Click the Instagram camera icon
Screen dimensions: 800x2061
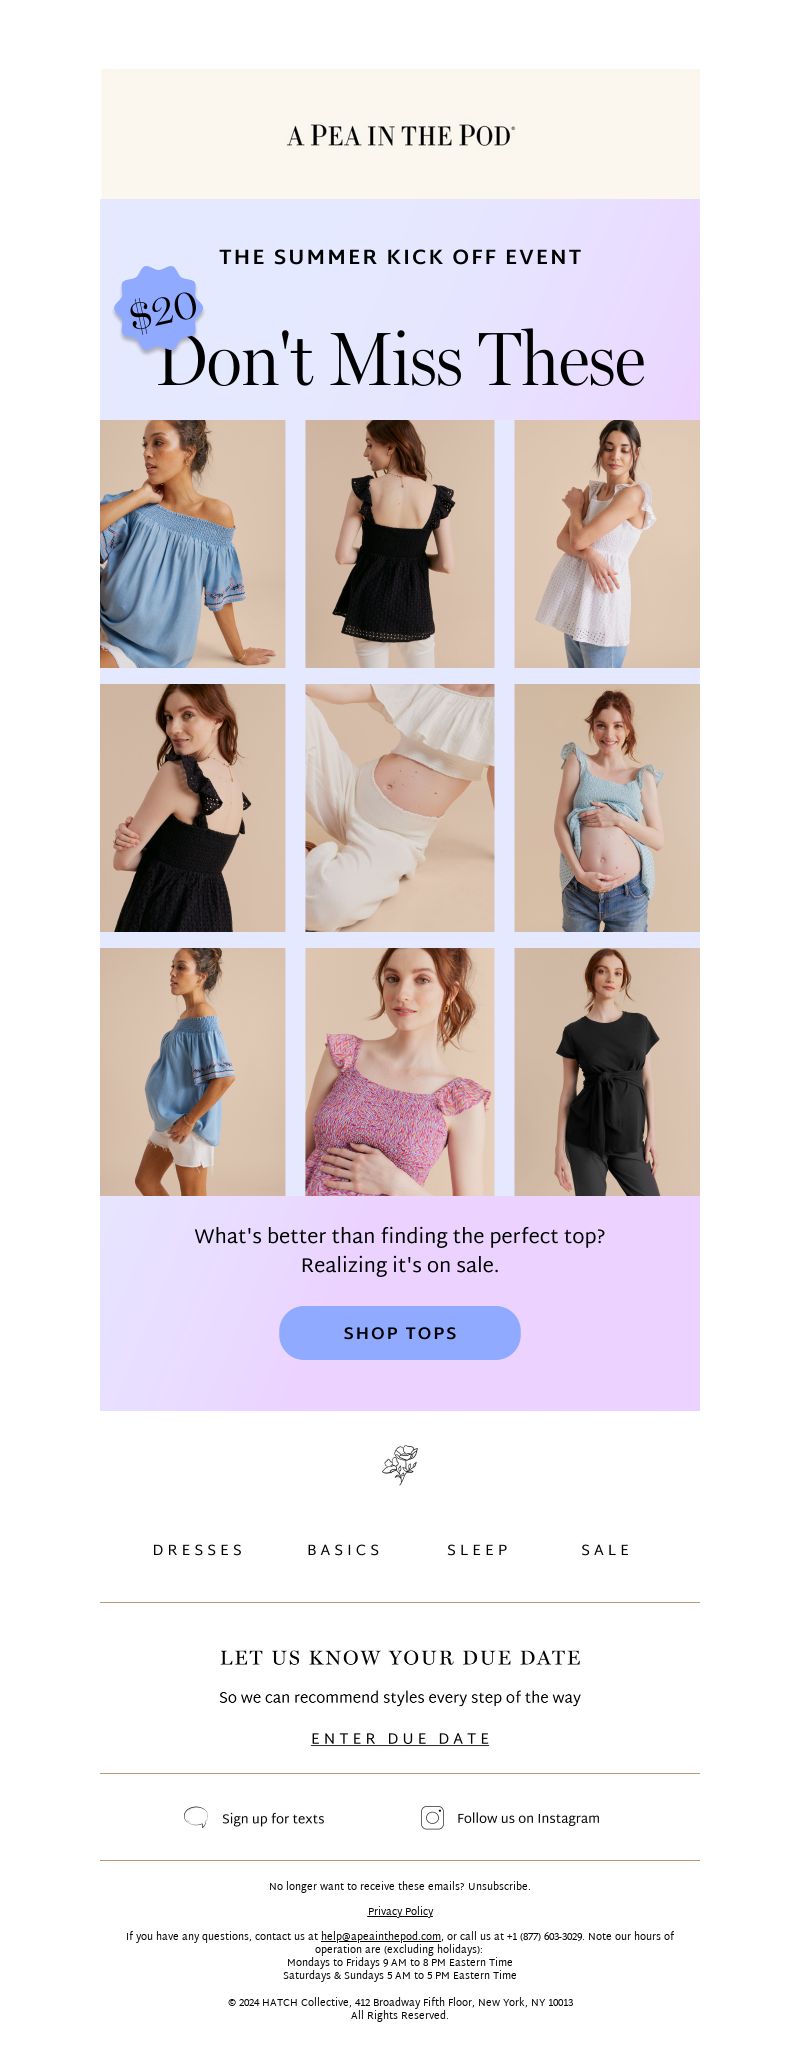coord(432,1817)
